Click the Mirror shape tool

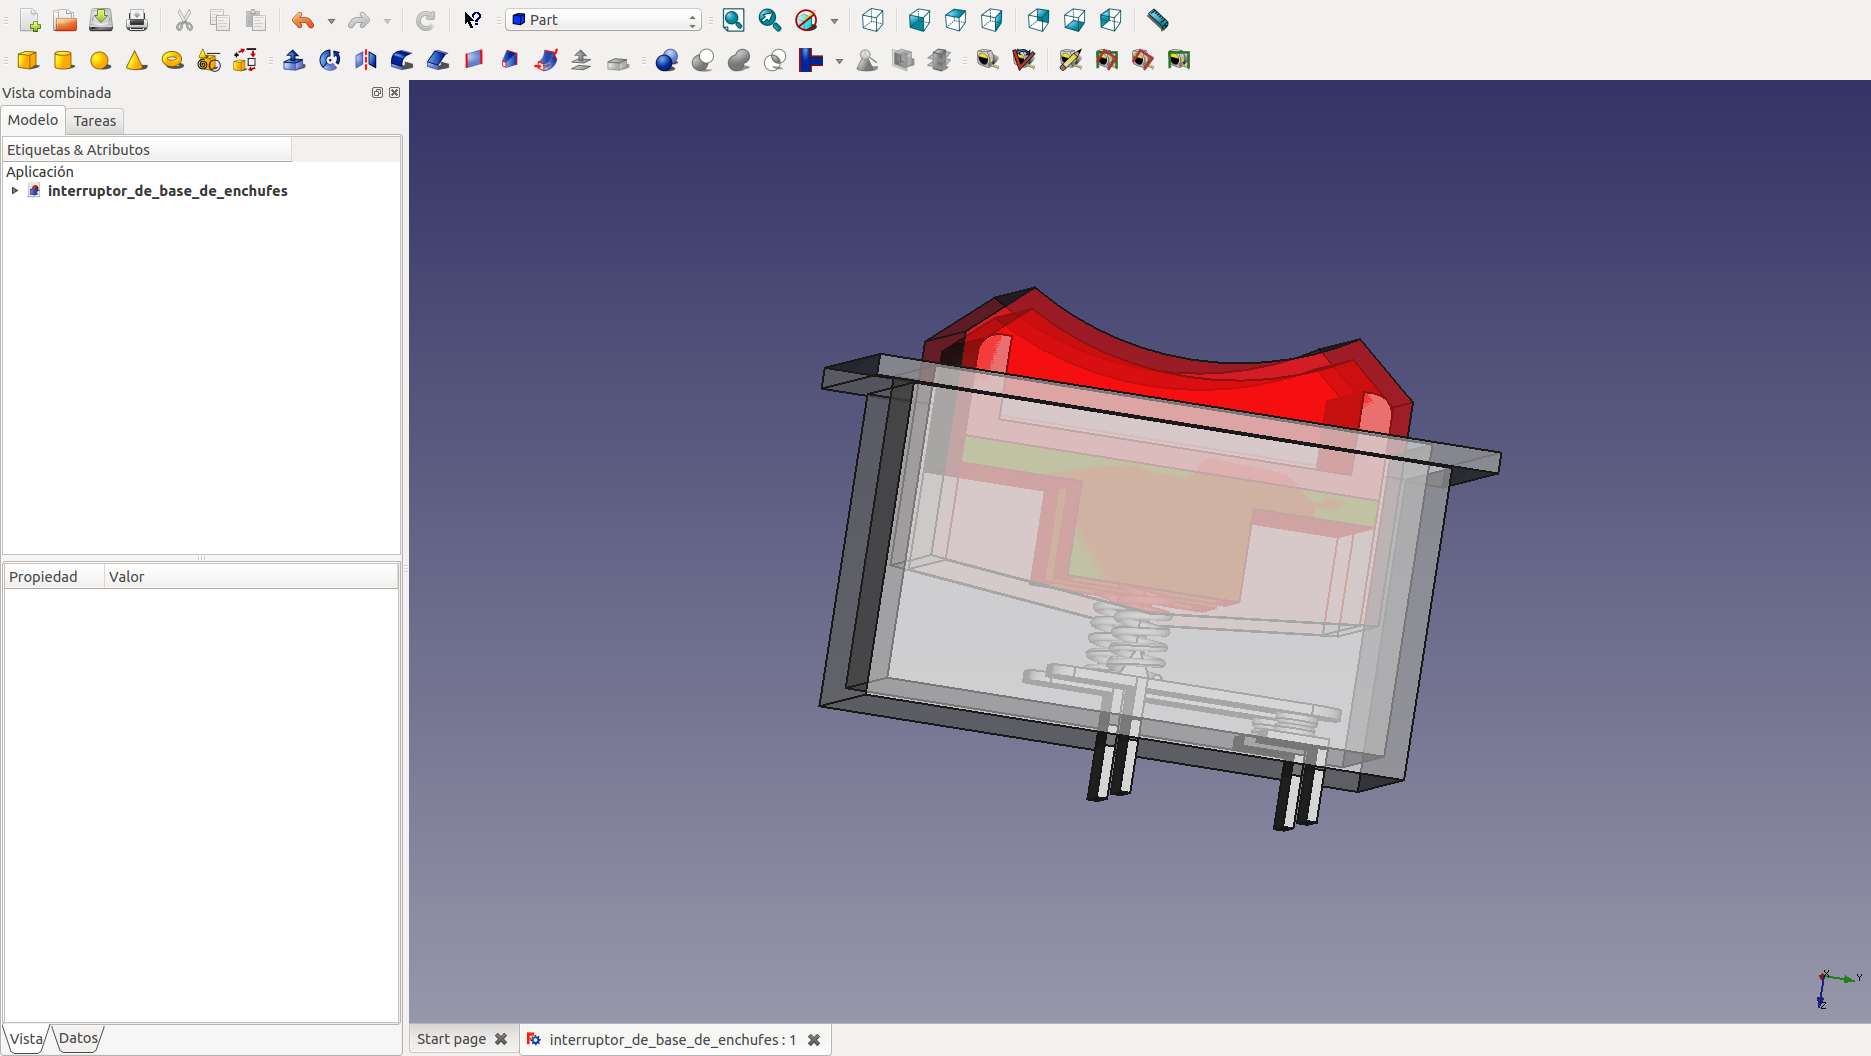pyautogui.click(x=366, y=60)
